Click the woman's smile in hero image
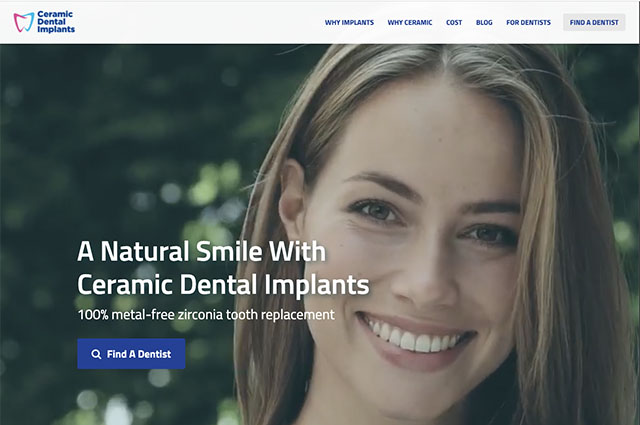The height and width of the screenshot is (425, 640). point(416,339)
